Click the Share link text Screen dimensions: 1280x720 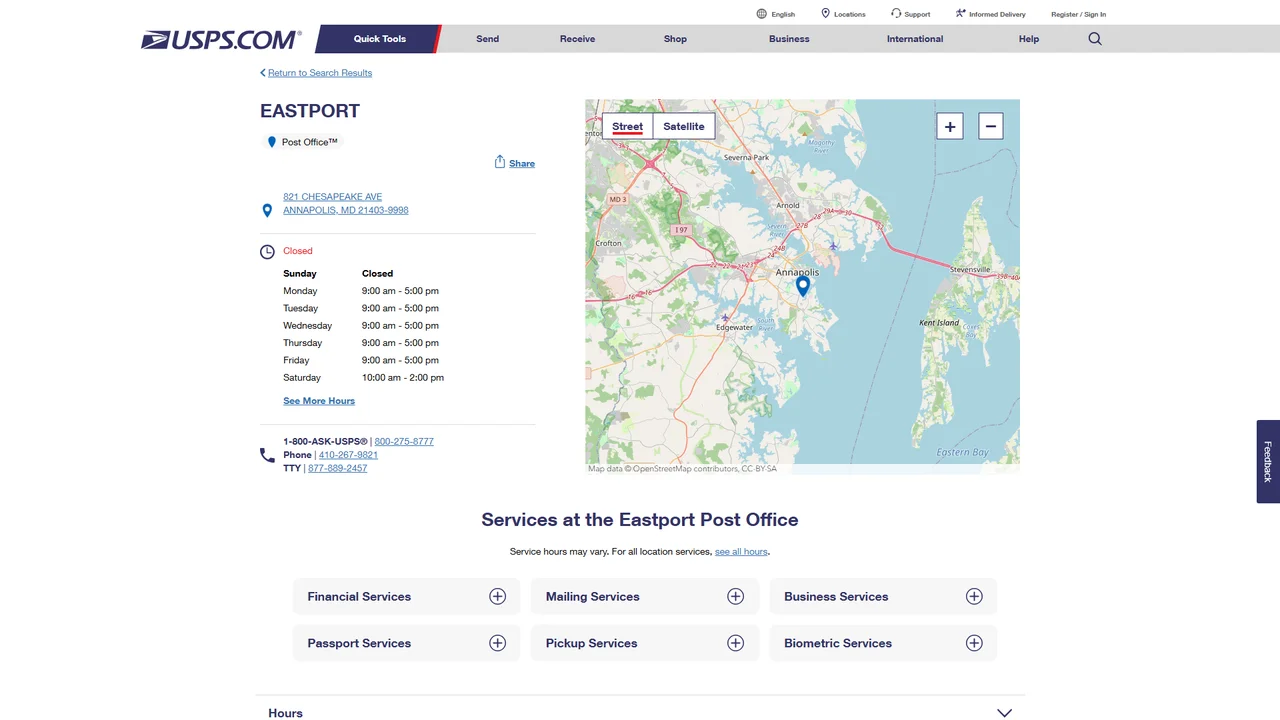522,163
